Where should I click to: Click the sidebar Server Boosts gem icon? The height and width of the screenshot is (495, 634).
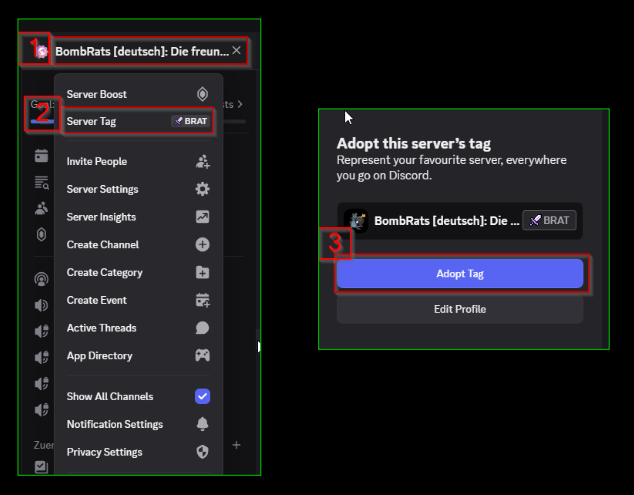tap(41, 235)
